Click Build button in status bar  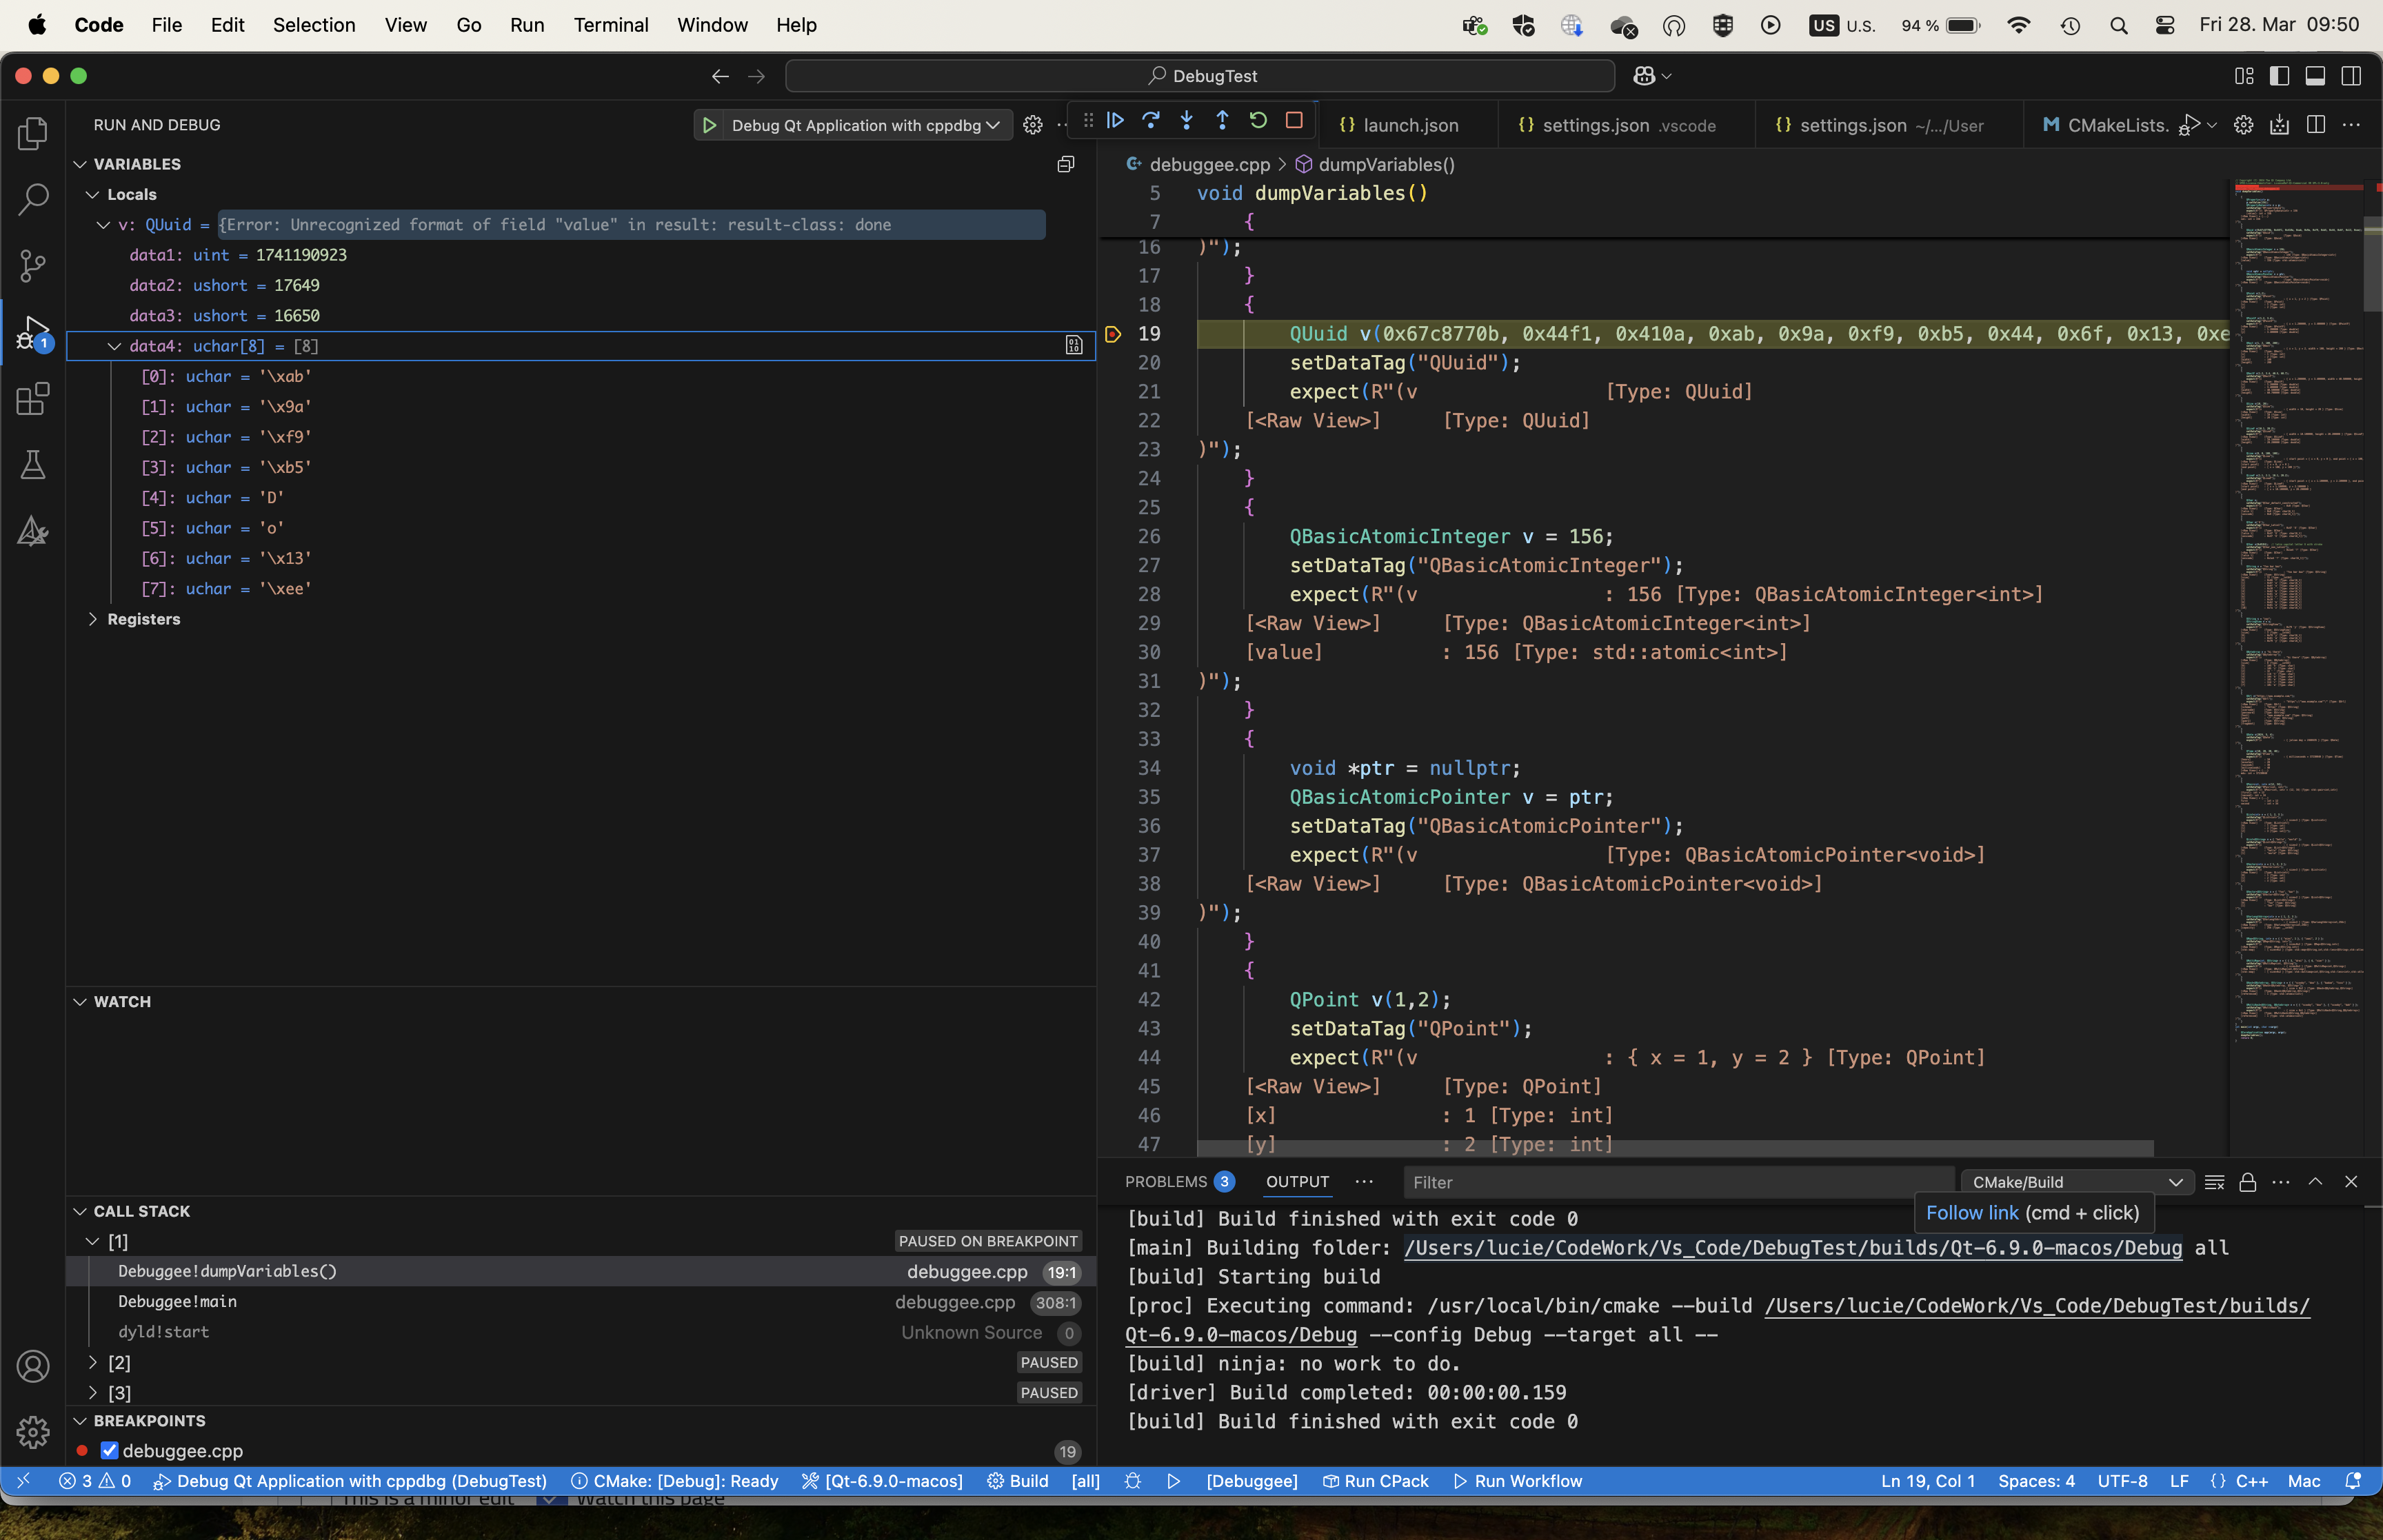coord(1017,1481)
